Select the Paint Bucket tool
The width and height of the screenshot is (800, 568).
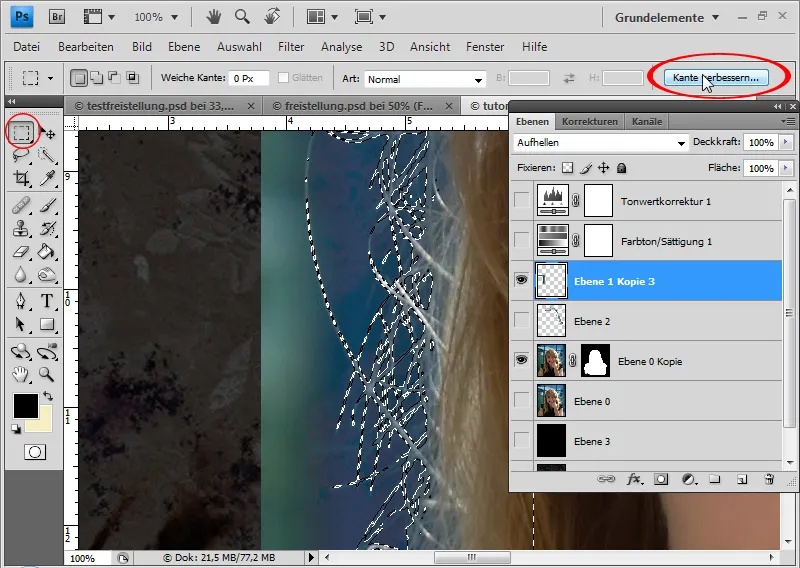(47, 251)
